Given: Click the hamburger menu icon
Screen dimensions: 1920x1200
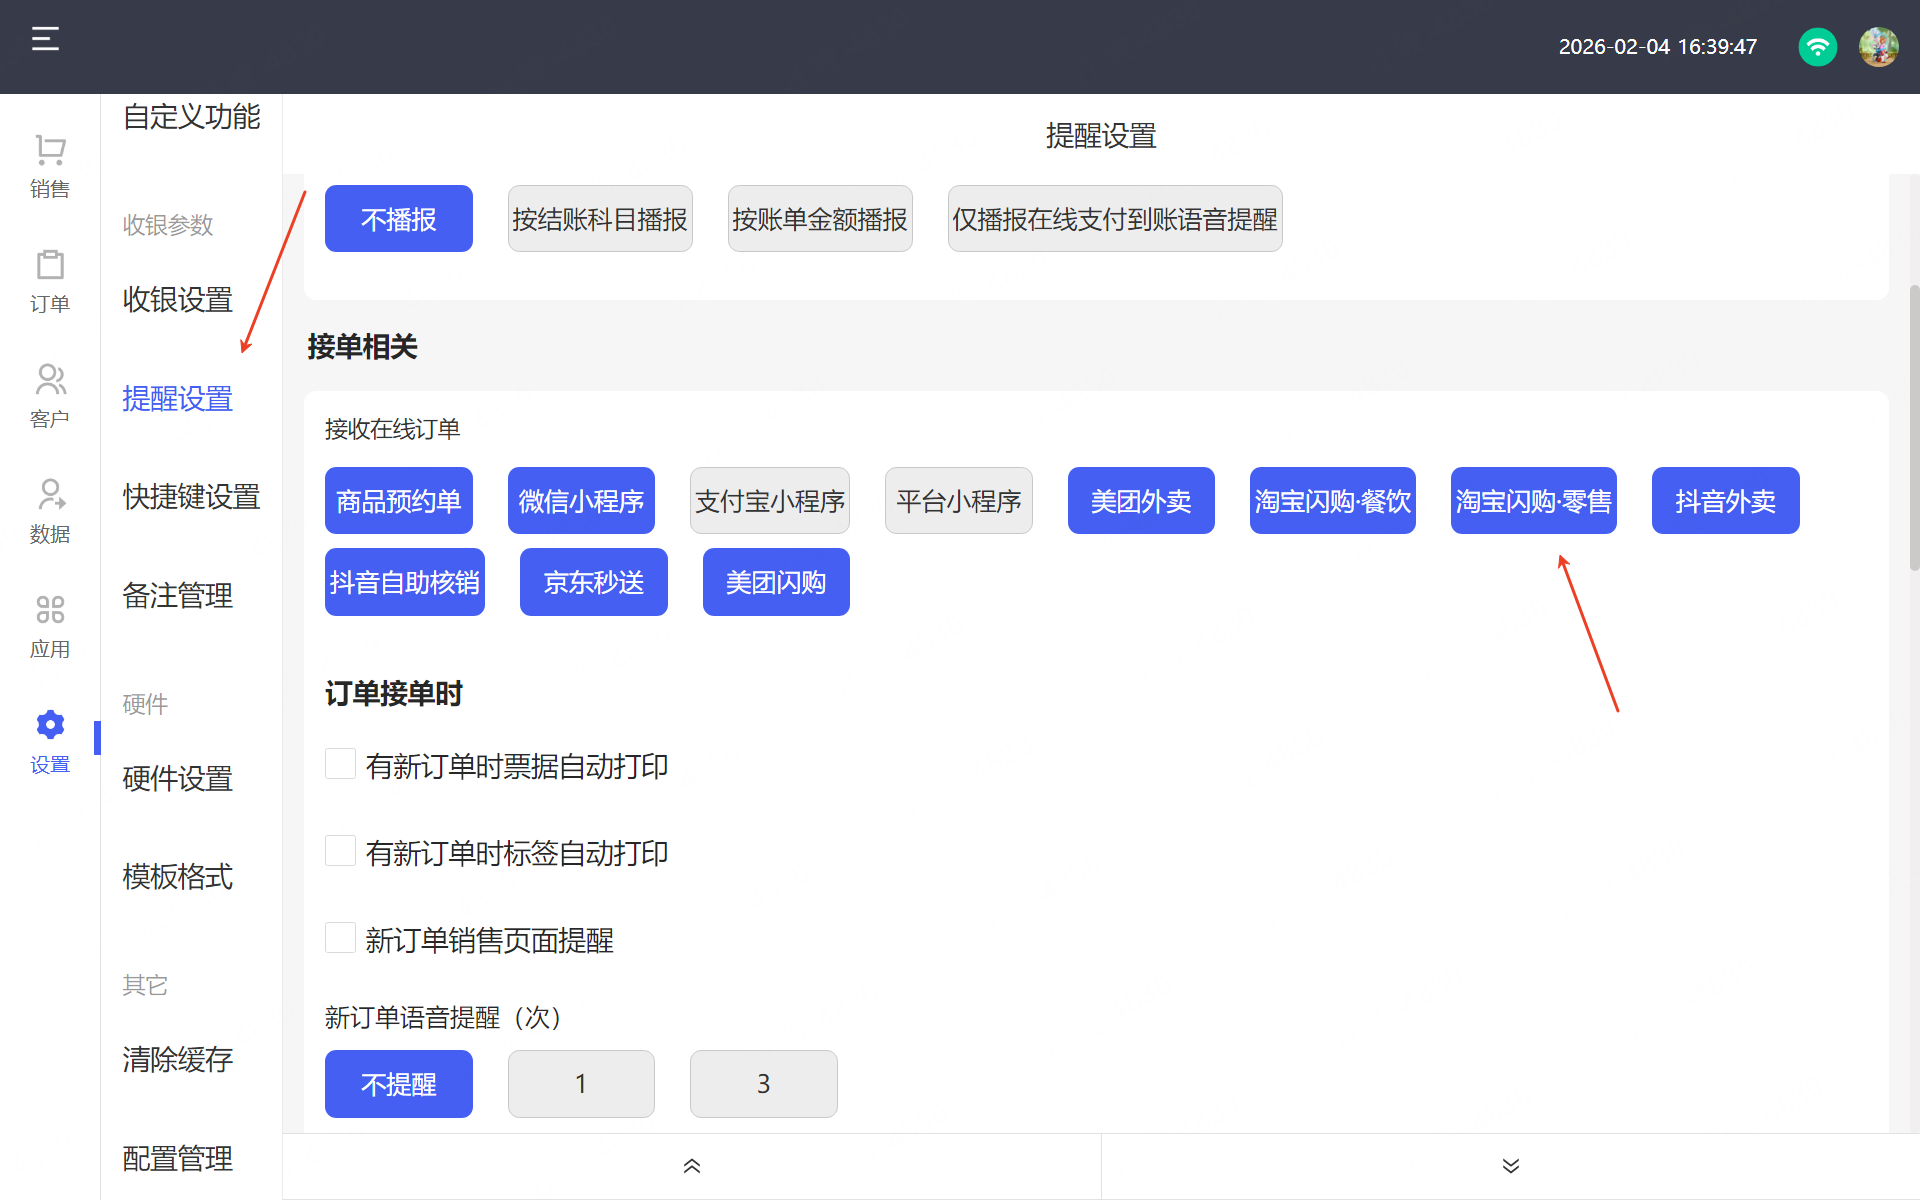Looking at the screenshot, I should click(x=45, y=40).
